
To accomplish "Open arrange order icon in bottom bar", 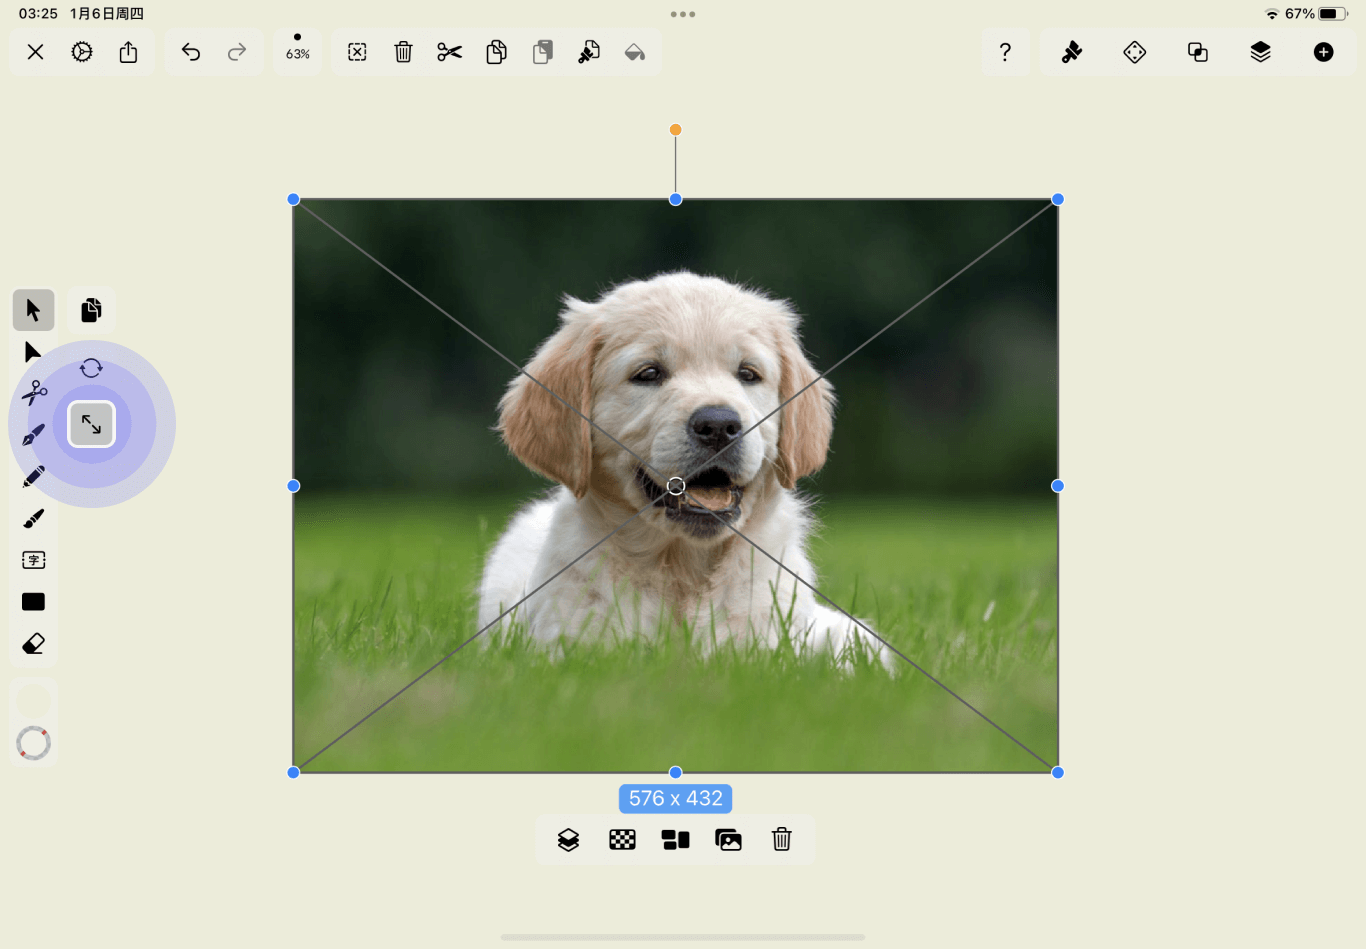I will (x=568, y=840).
